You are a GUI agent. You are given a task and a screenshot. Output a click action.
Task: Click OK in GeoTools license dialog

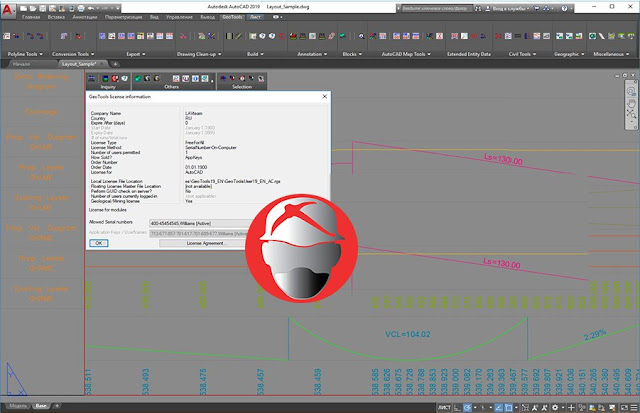(98, 243)
